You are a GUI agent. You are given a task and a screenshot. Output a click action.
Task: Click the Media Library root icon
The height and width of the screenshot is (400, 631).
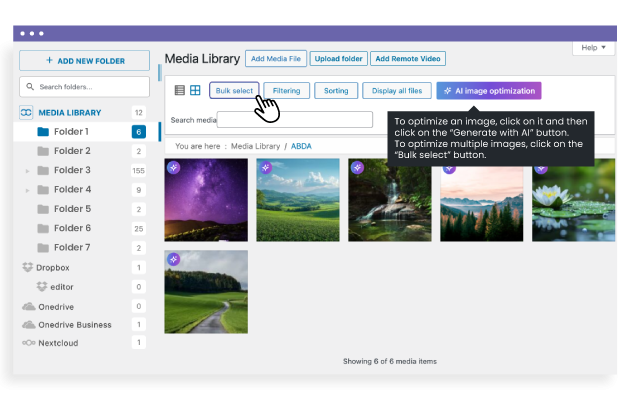(27, 113)
